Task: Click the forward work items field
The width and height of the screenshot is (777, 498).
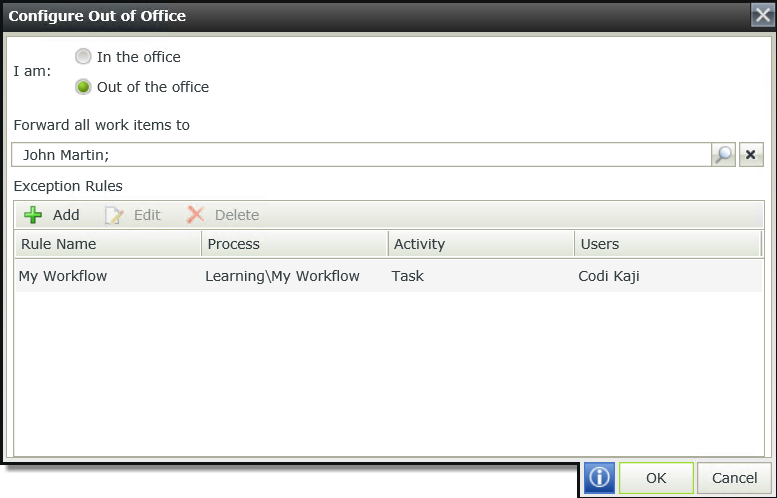Action: coord(360,155)
